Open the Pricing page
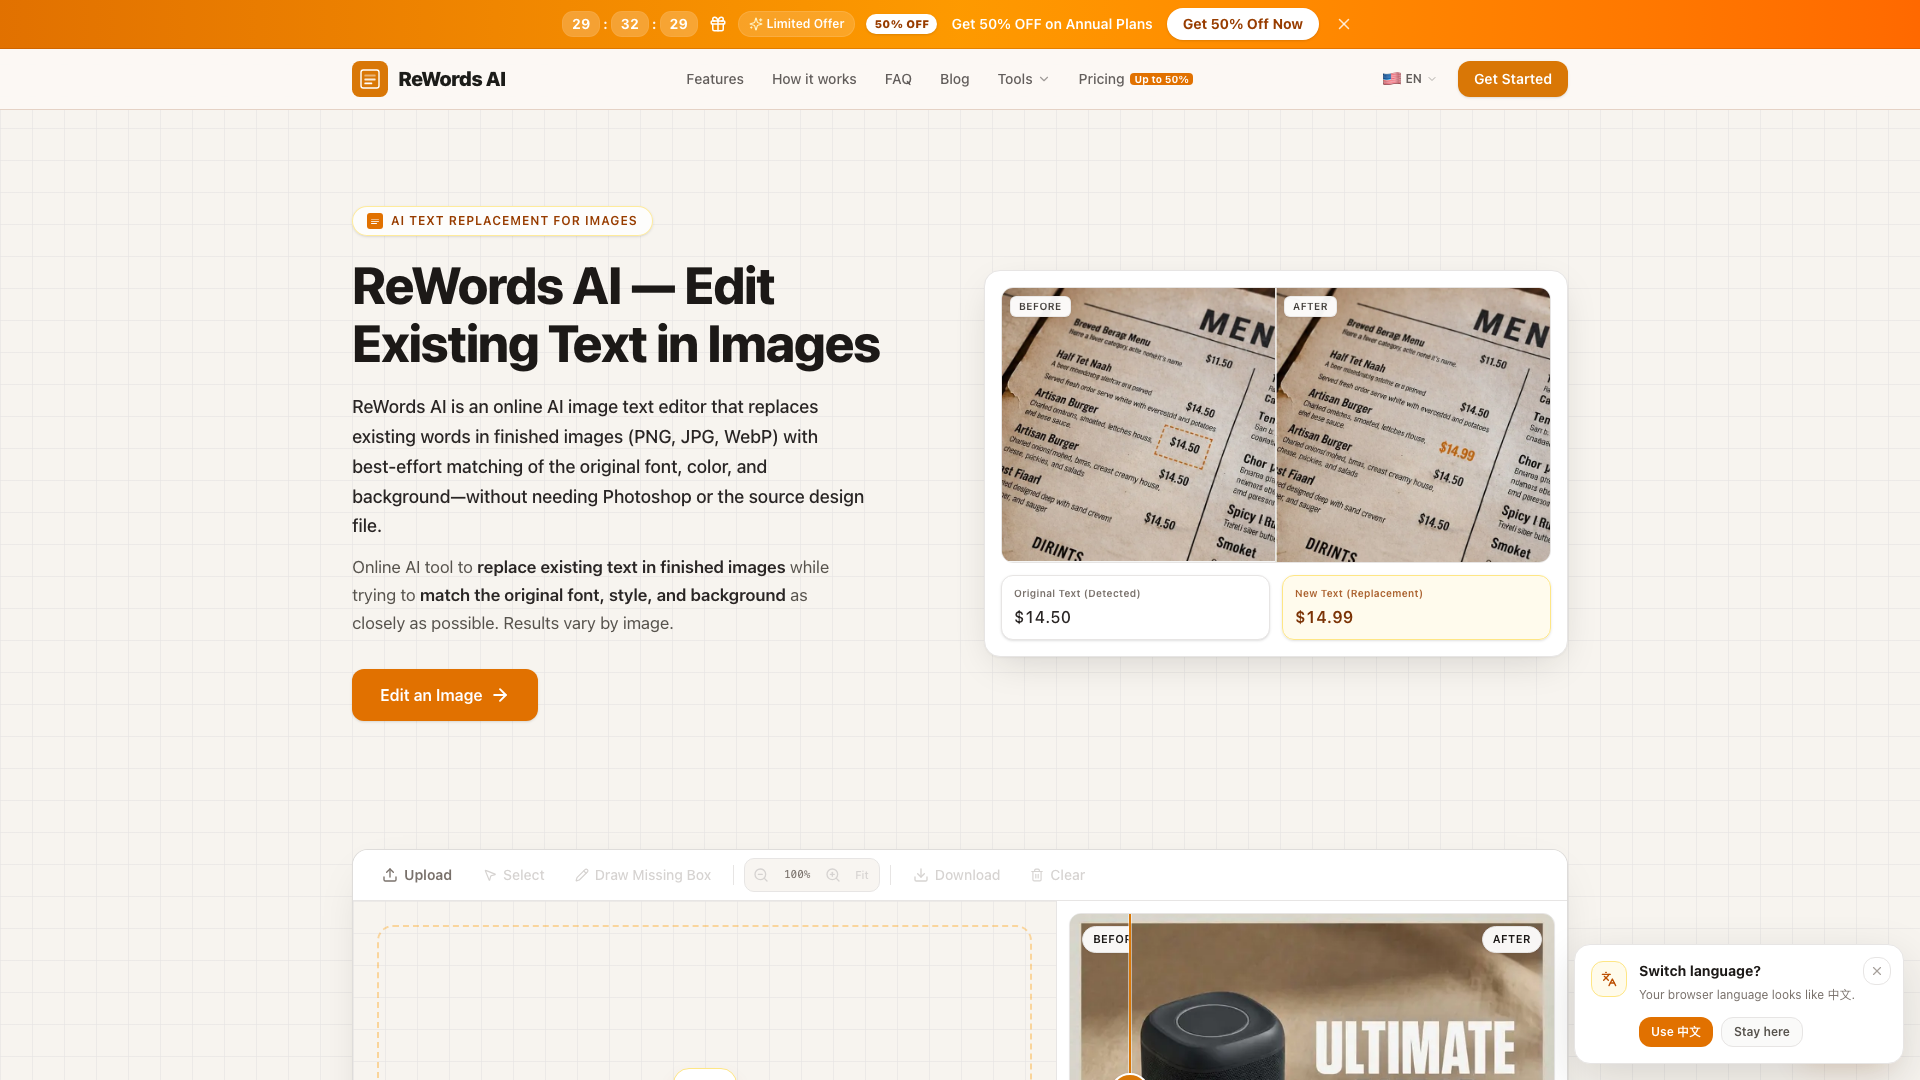The height and width of the screenshot is (1080, 1920). click(x=1135, y=79)
